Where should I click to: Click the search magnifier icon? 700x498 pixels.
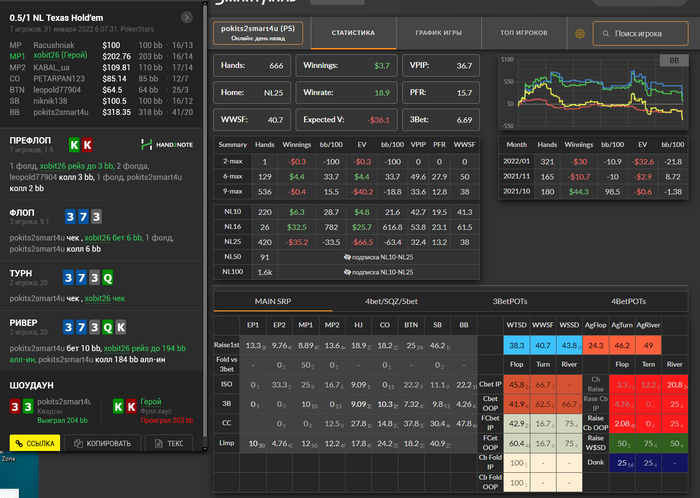click(606, 33)
